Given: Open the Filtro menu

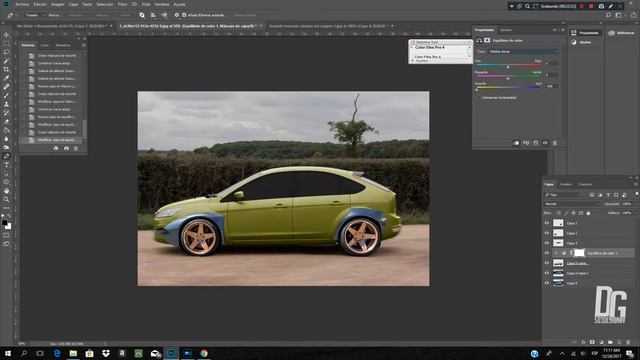Looking at the screenshot, I should 122,4.
